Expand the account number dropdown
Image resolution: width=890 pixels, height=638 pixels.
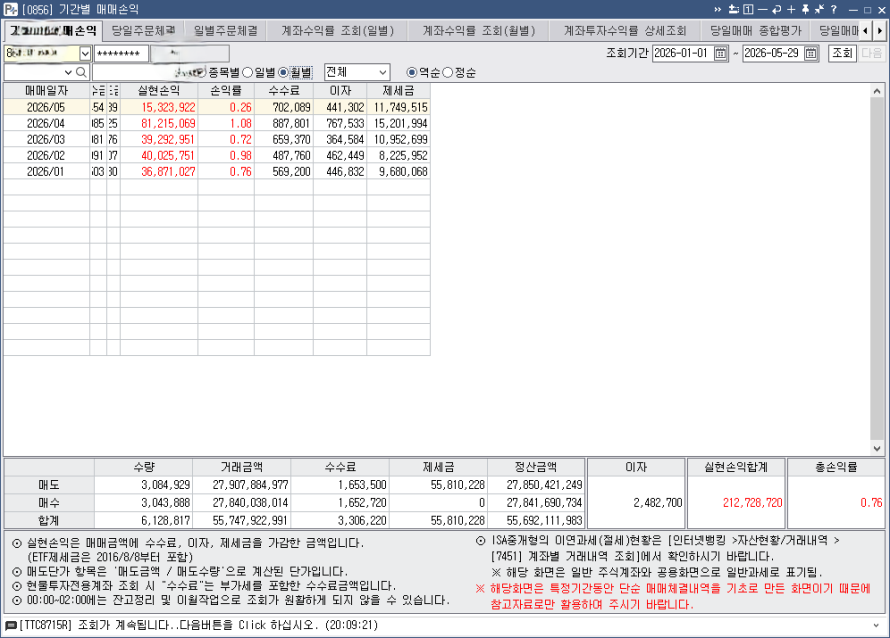click(x=85, y=53)
